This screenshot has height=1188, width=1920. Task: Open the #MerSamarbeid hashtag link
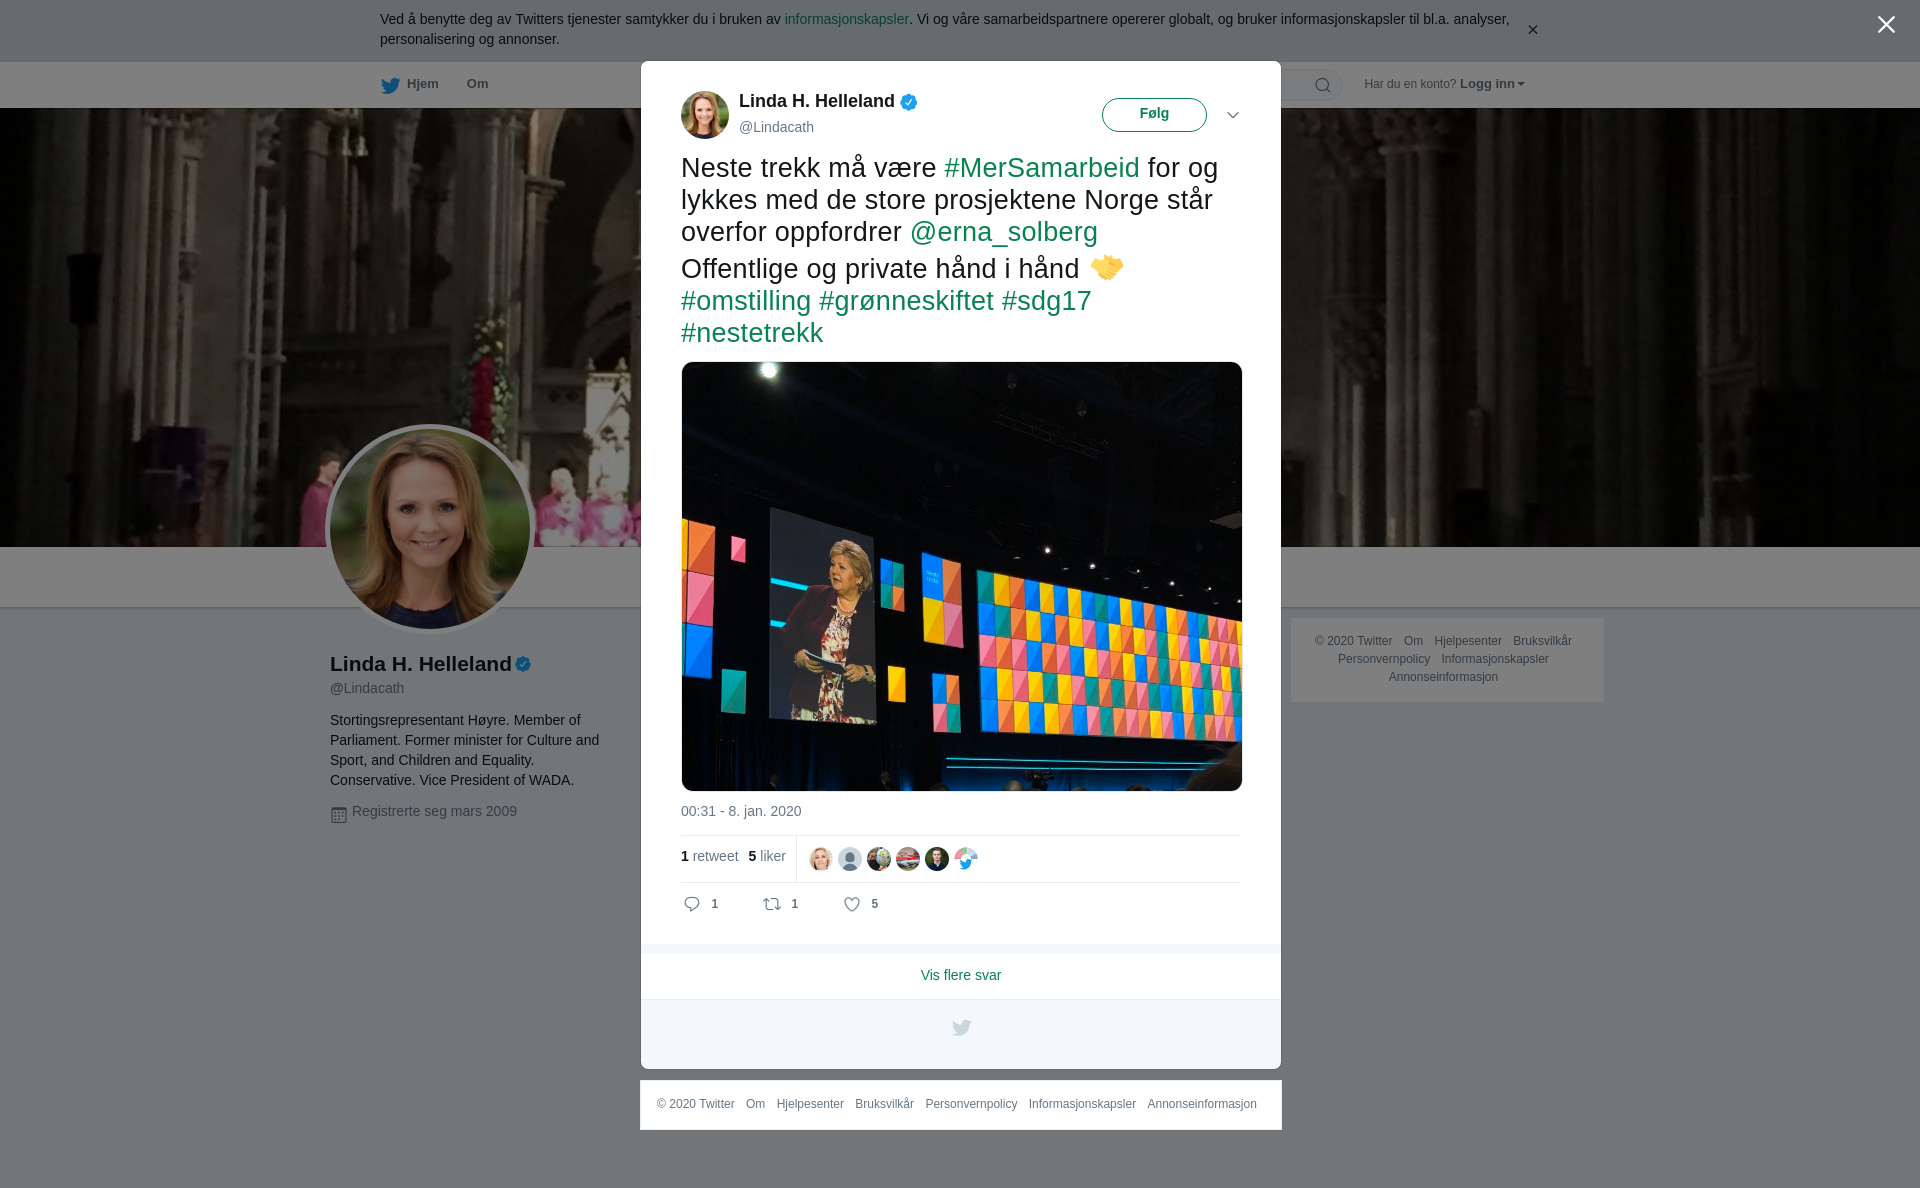click(x=1041, y=168)
